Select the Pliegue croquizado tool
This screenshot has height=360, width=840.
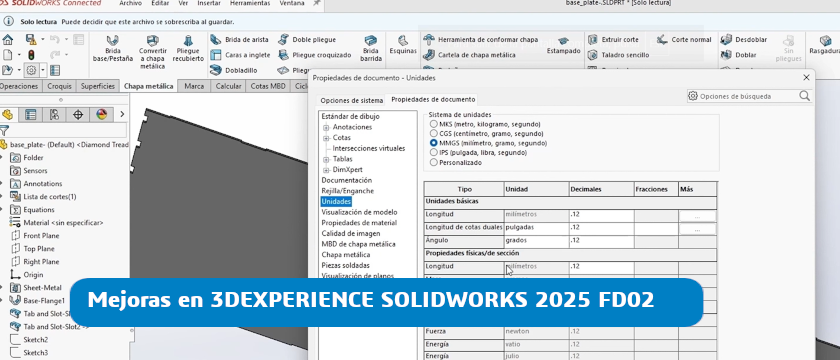[314, 55]
